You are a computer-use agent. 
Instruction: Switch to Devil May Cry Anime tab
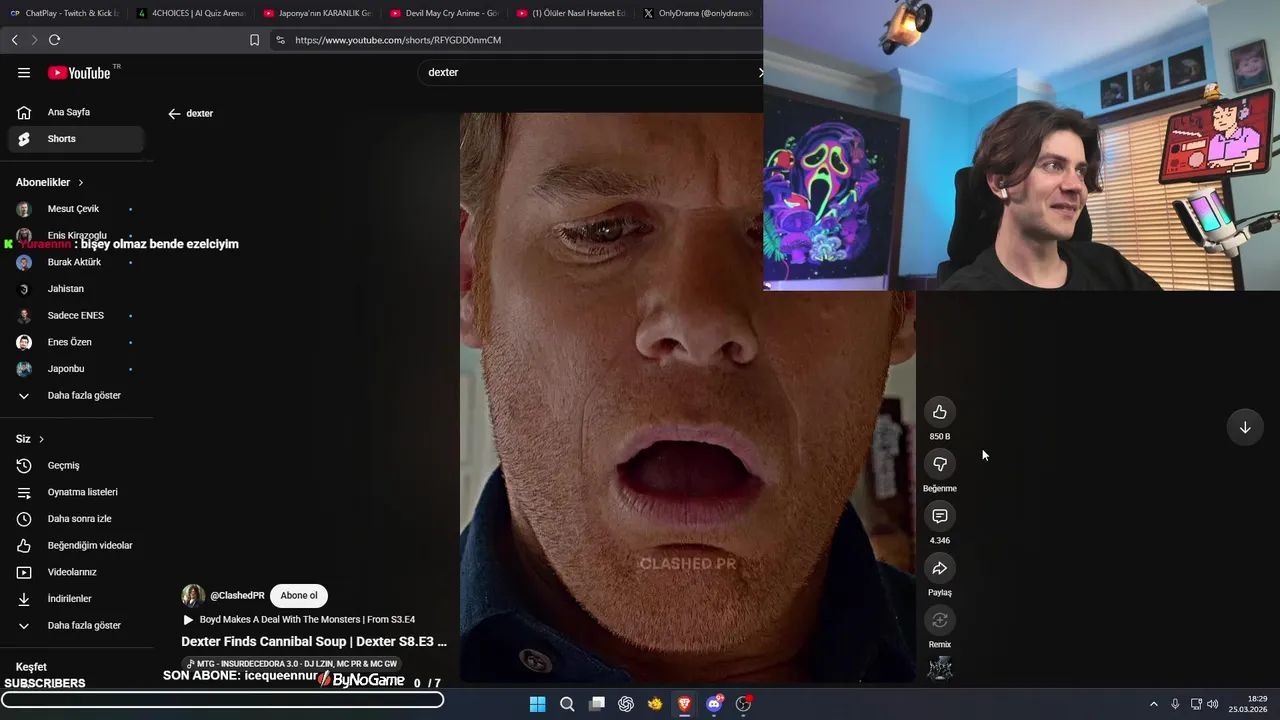(444, 13)
